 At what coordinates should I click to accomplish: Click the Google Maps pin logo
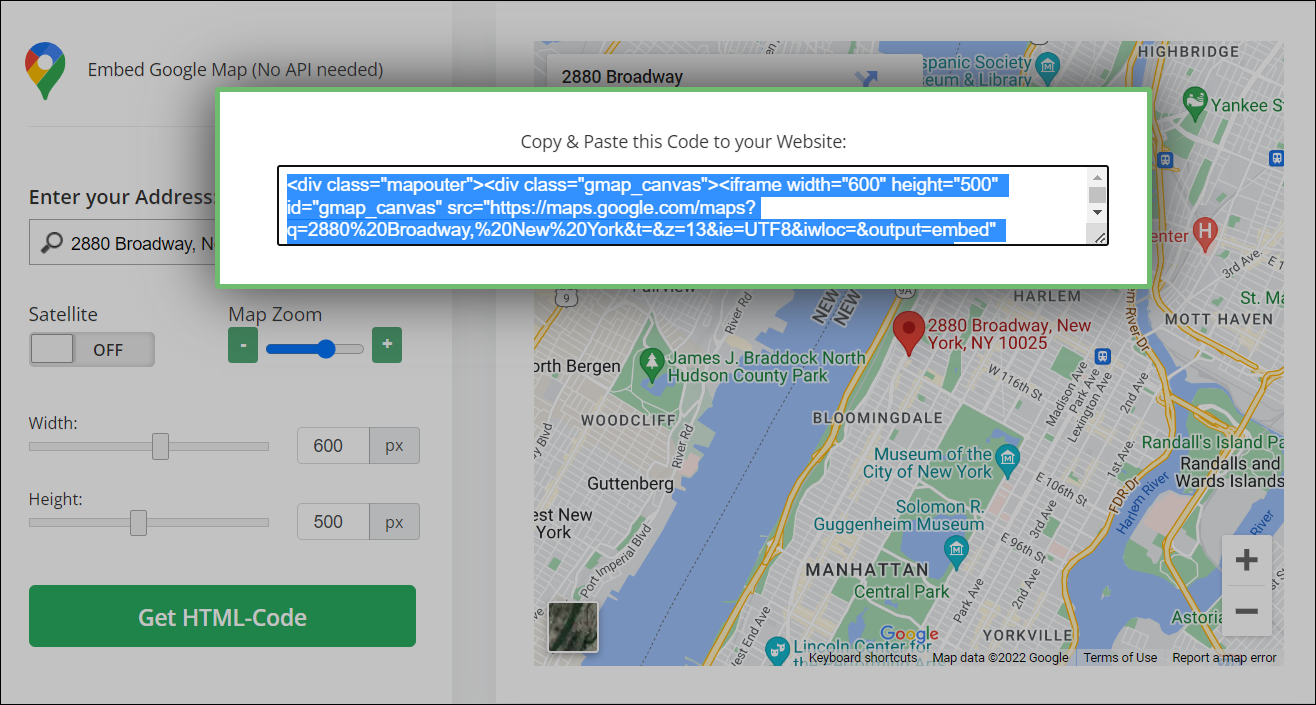pyautogui.click(x=45, y=70)
